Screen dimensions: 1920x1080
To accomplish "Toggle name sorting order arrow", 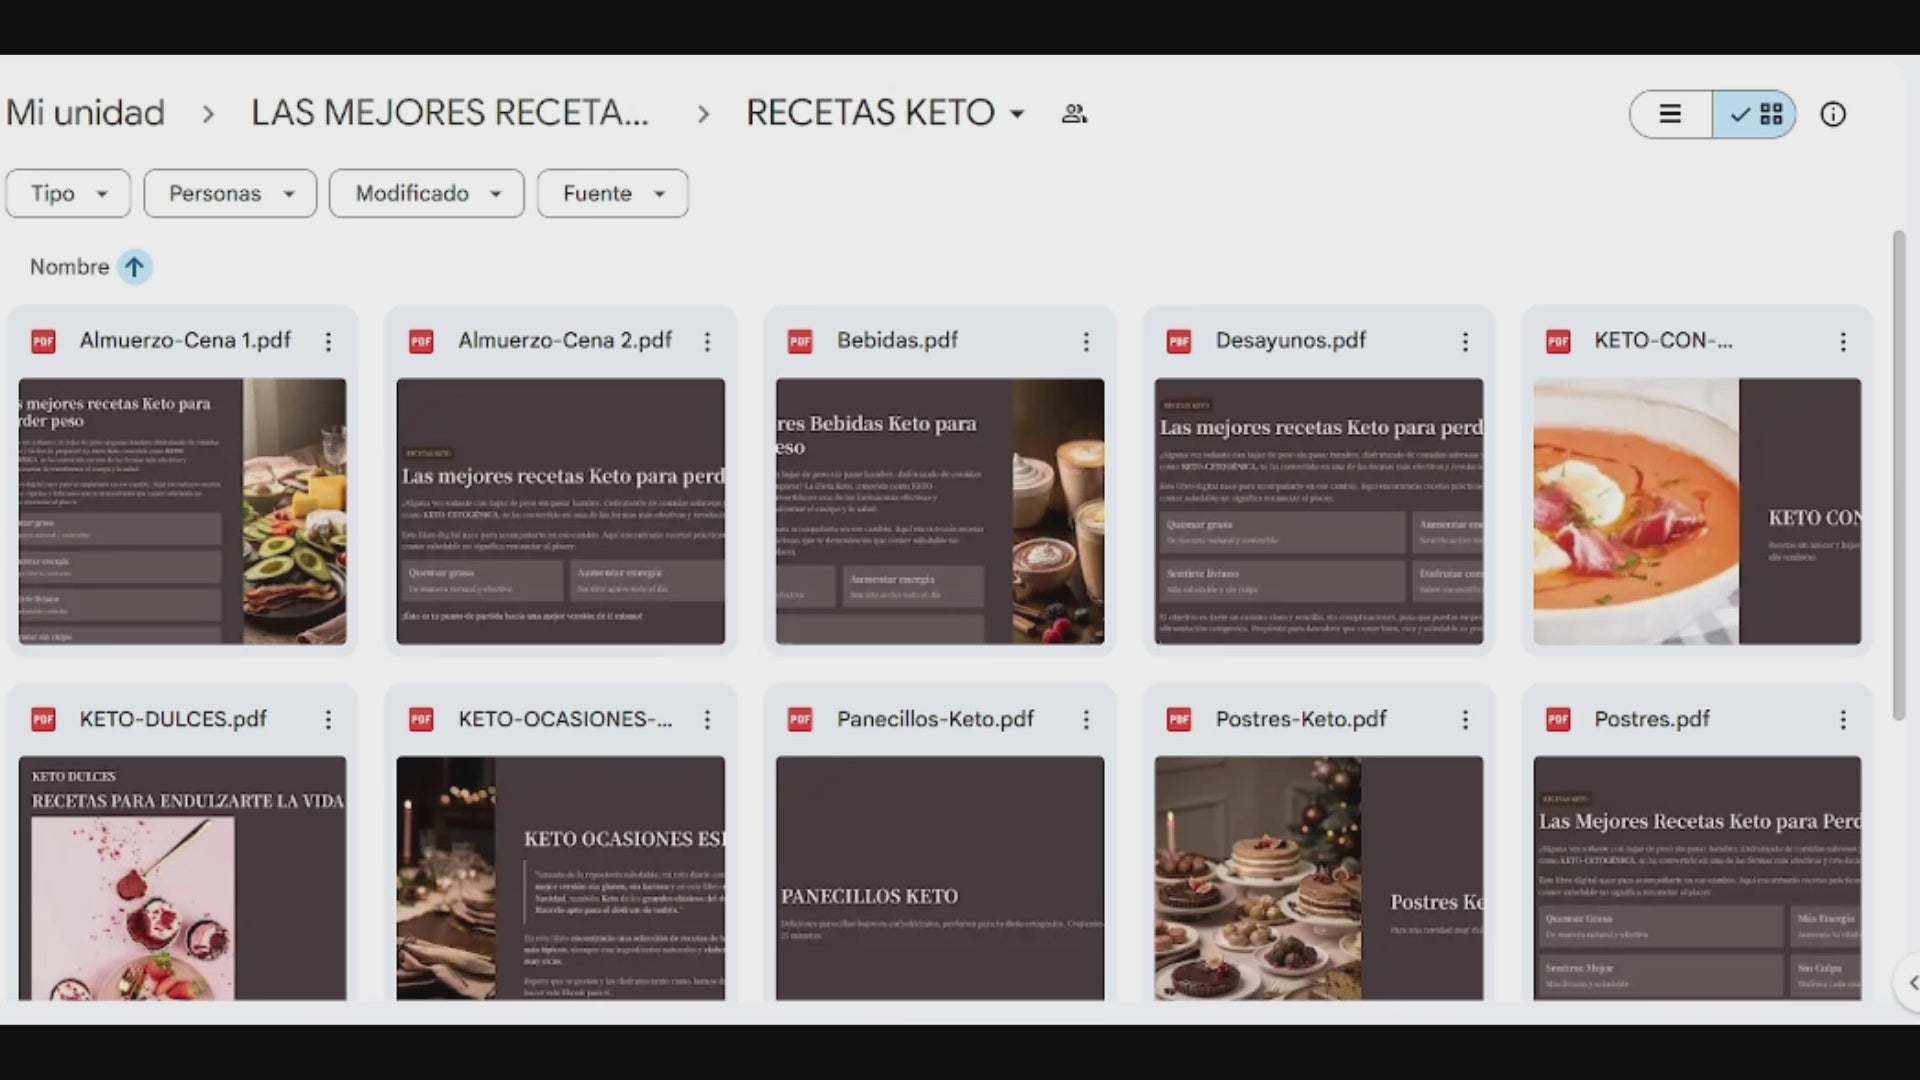I will 133,266.
